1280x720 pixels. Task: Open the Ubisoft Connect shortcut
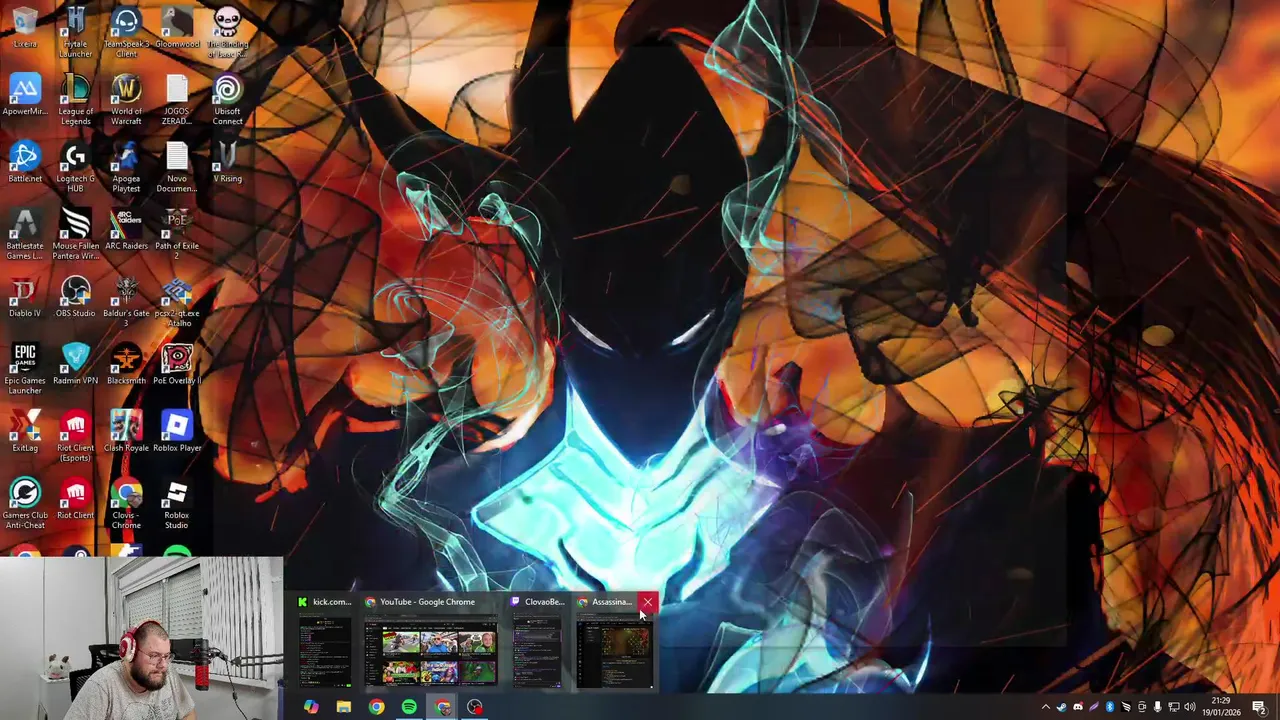pyautogui.click(x=227, y=98)
